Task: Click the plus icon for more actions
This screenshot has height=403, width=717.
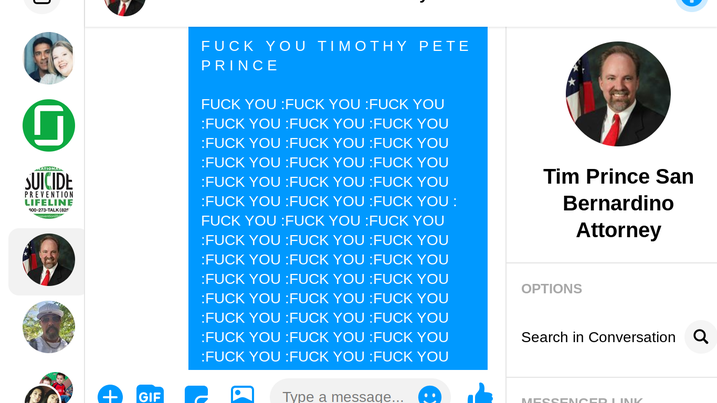Action: click(x=110, y=395)
